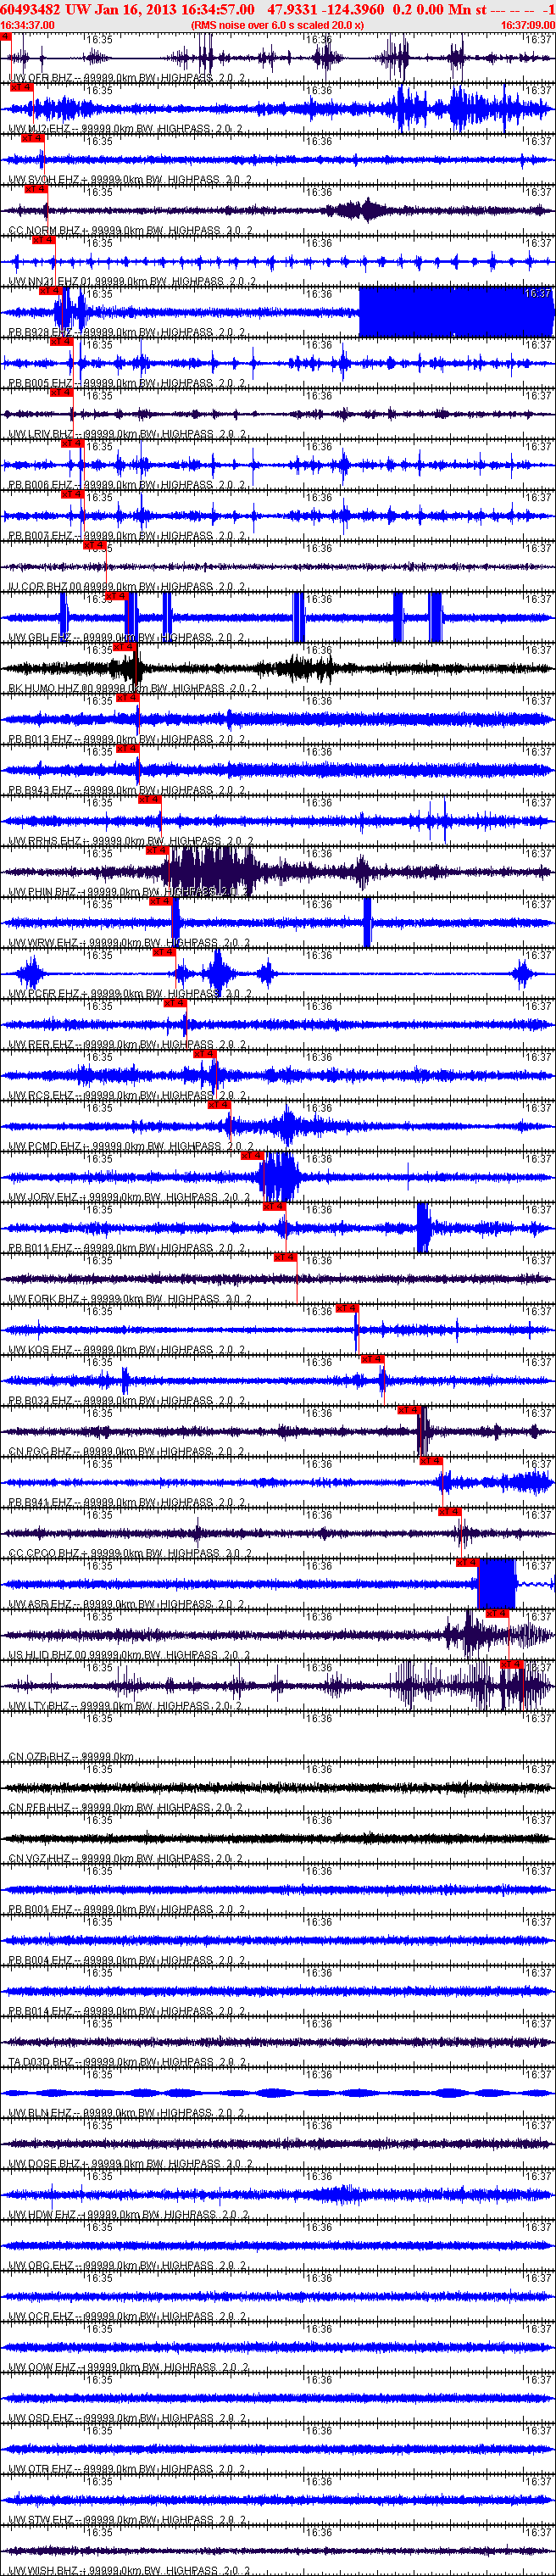Viewport: 556px width, 2576px height.
Task: Select the 'UW DOSE BHZ' station label
Action: coord(43,2165)
